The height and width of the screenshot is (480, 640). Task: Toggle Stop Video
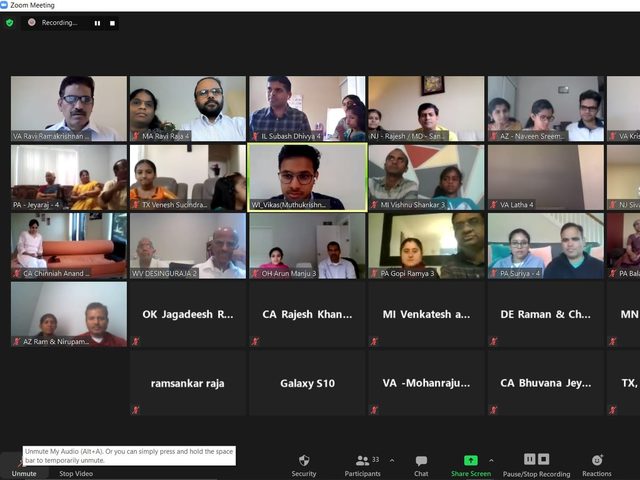coord(76,473)
